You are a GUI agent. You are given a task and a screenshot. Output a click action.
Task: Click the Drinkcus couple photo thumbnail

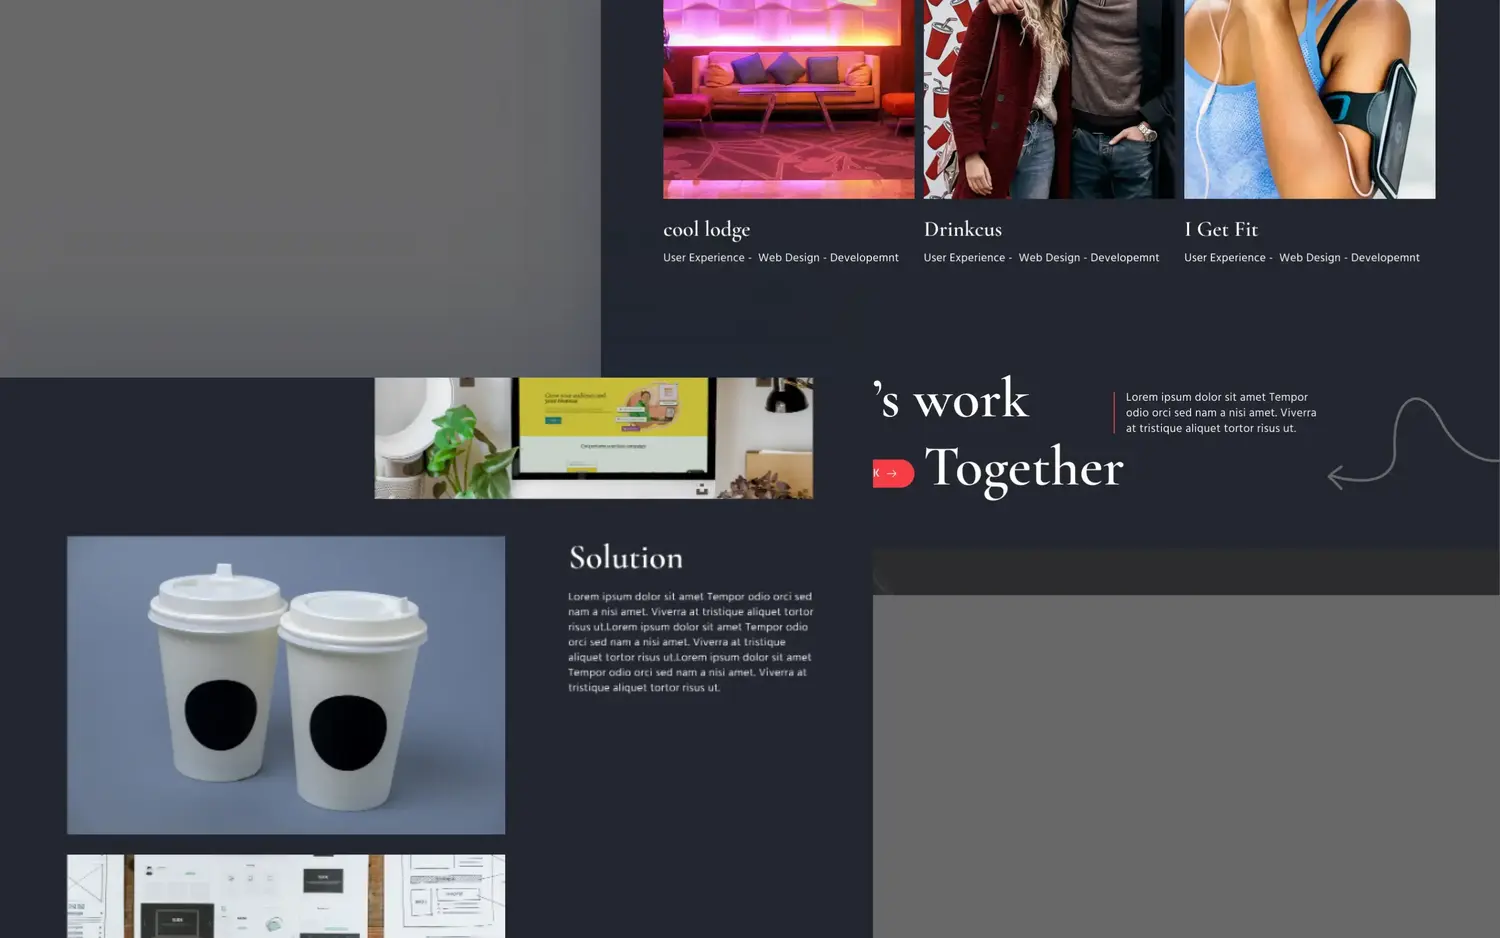(x=1048, y=98)
